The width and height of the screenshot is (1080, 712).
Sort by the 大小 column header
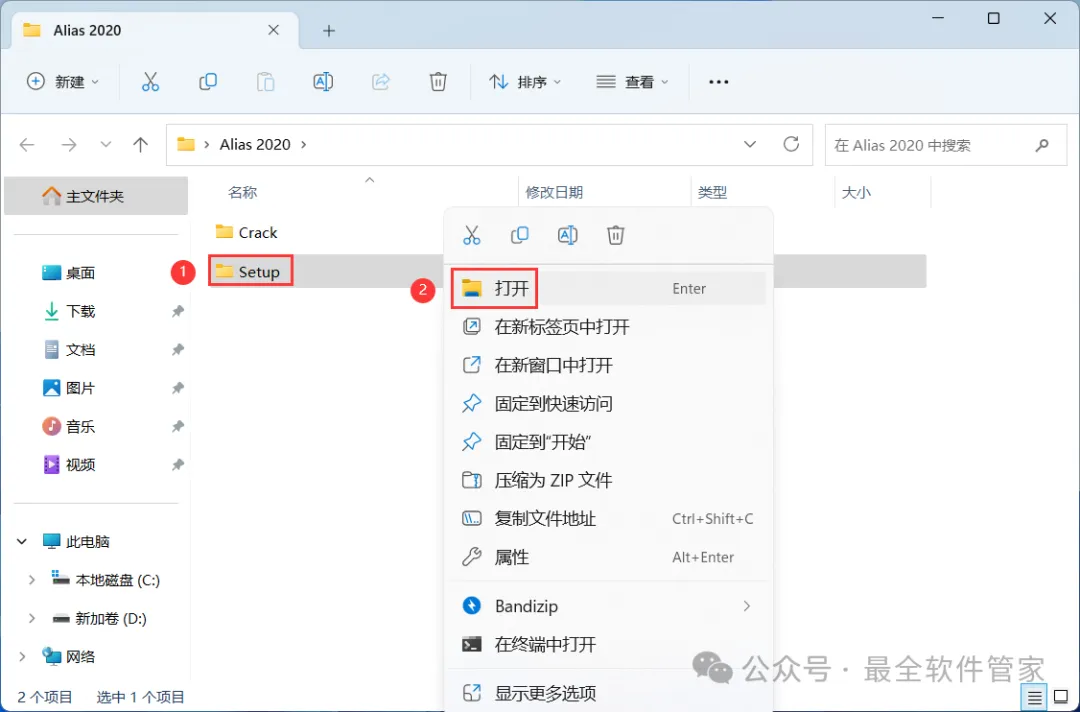(856, 193)
